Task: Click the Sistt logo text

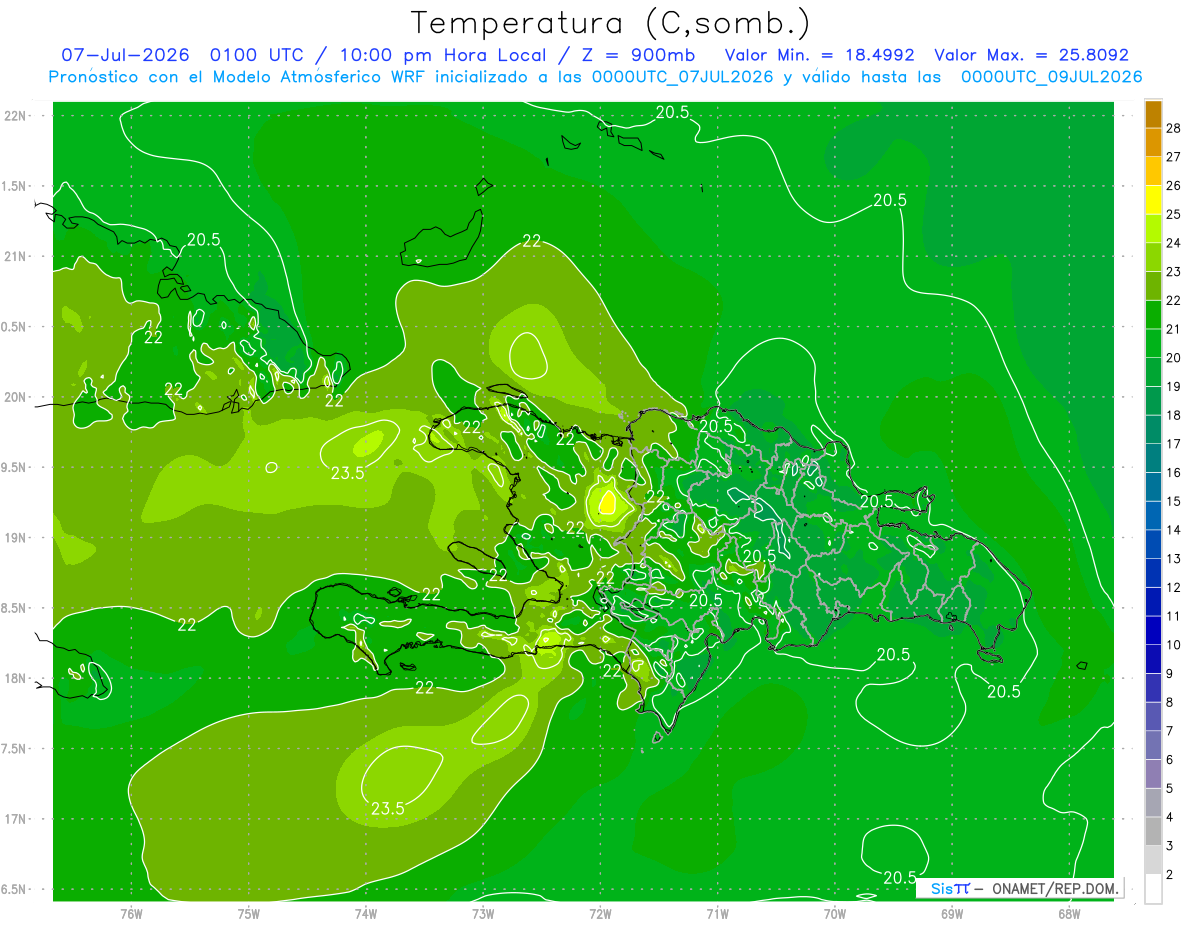Action: click(949, 888)
